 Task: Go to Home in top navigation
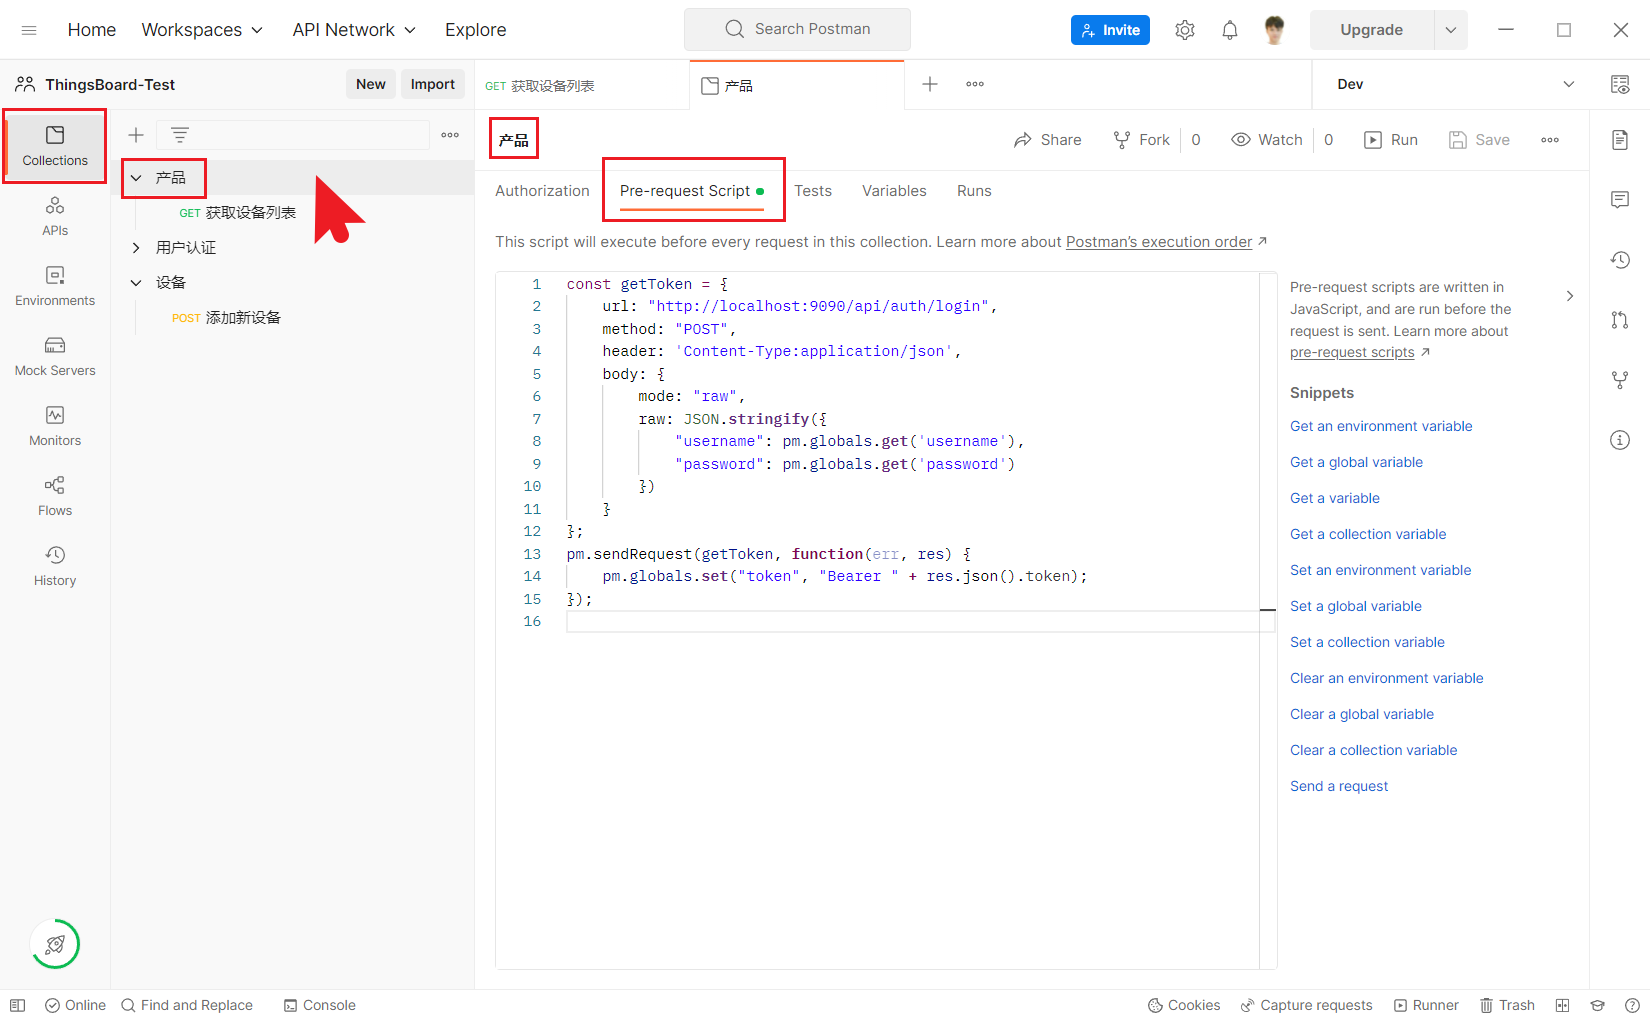coord(92,30)
